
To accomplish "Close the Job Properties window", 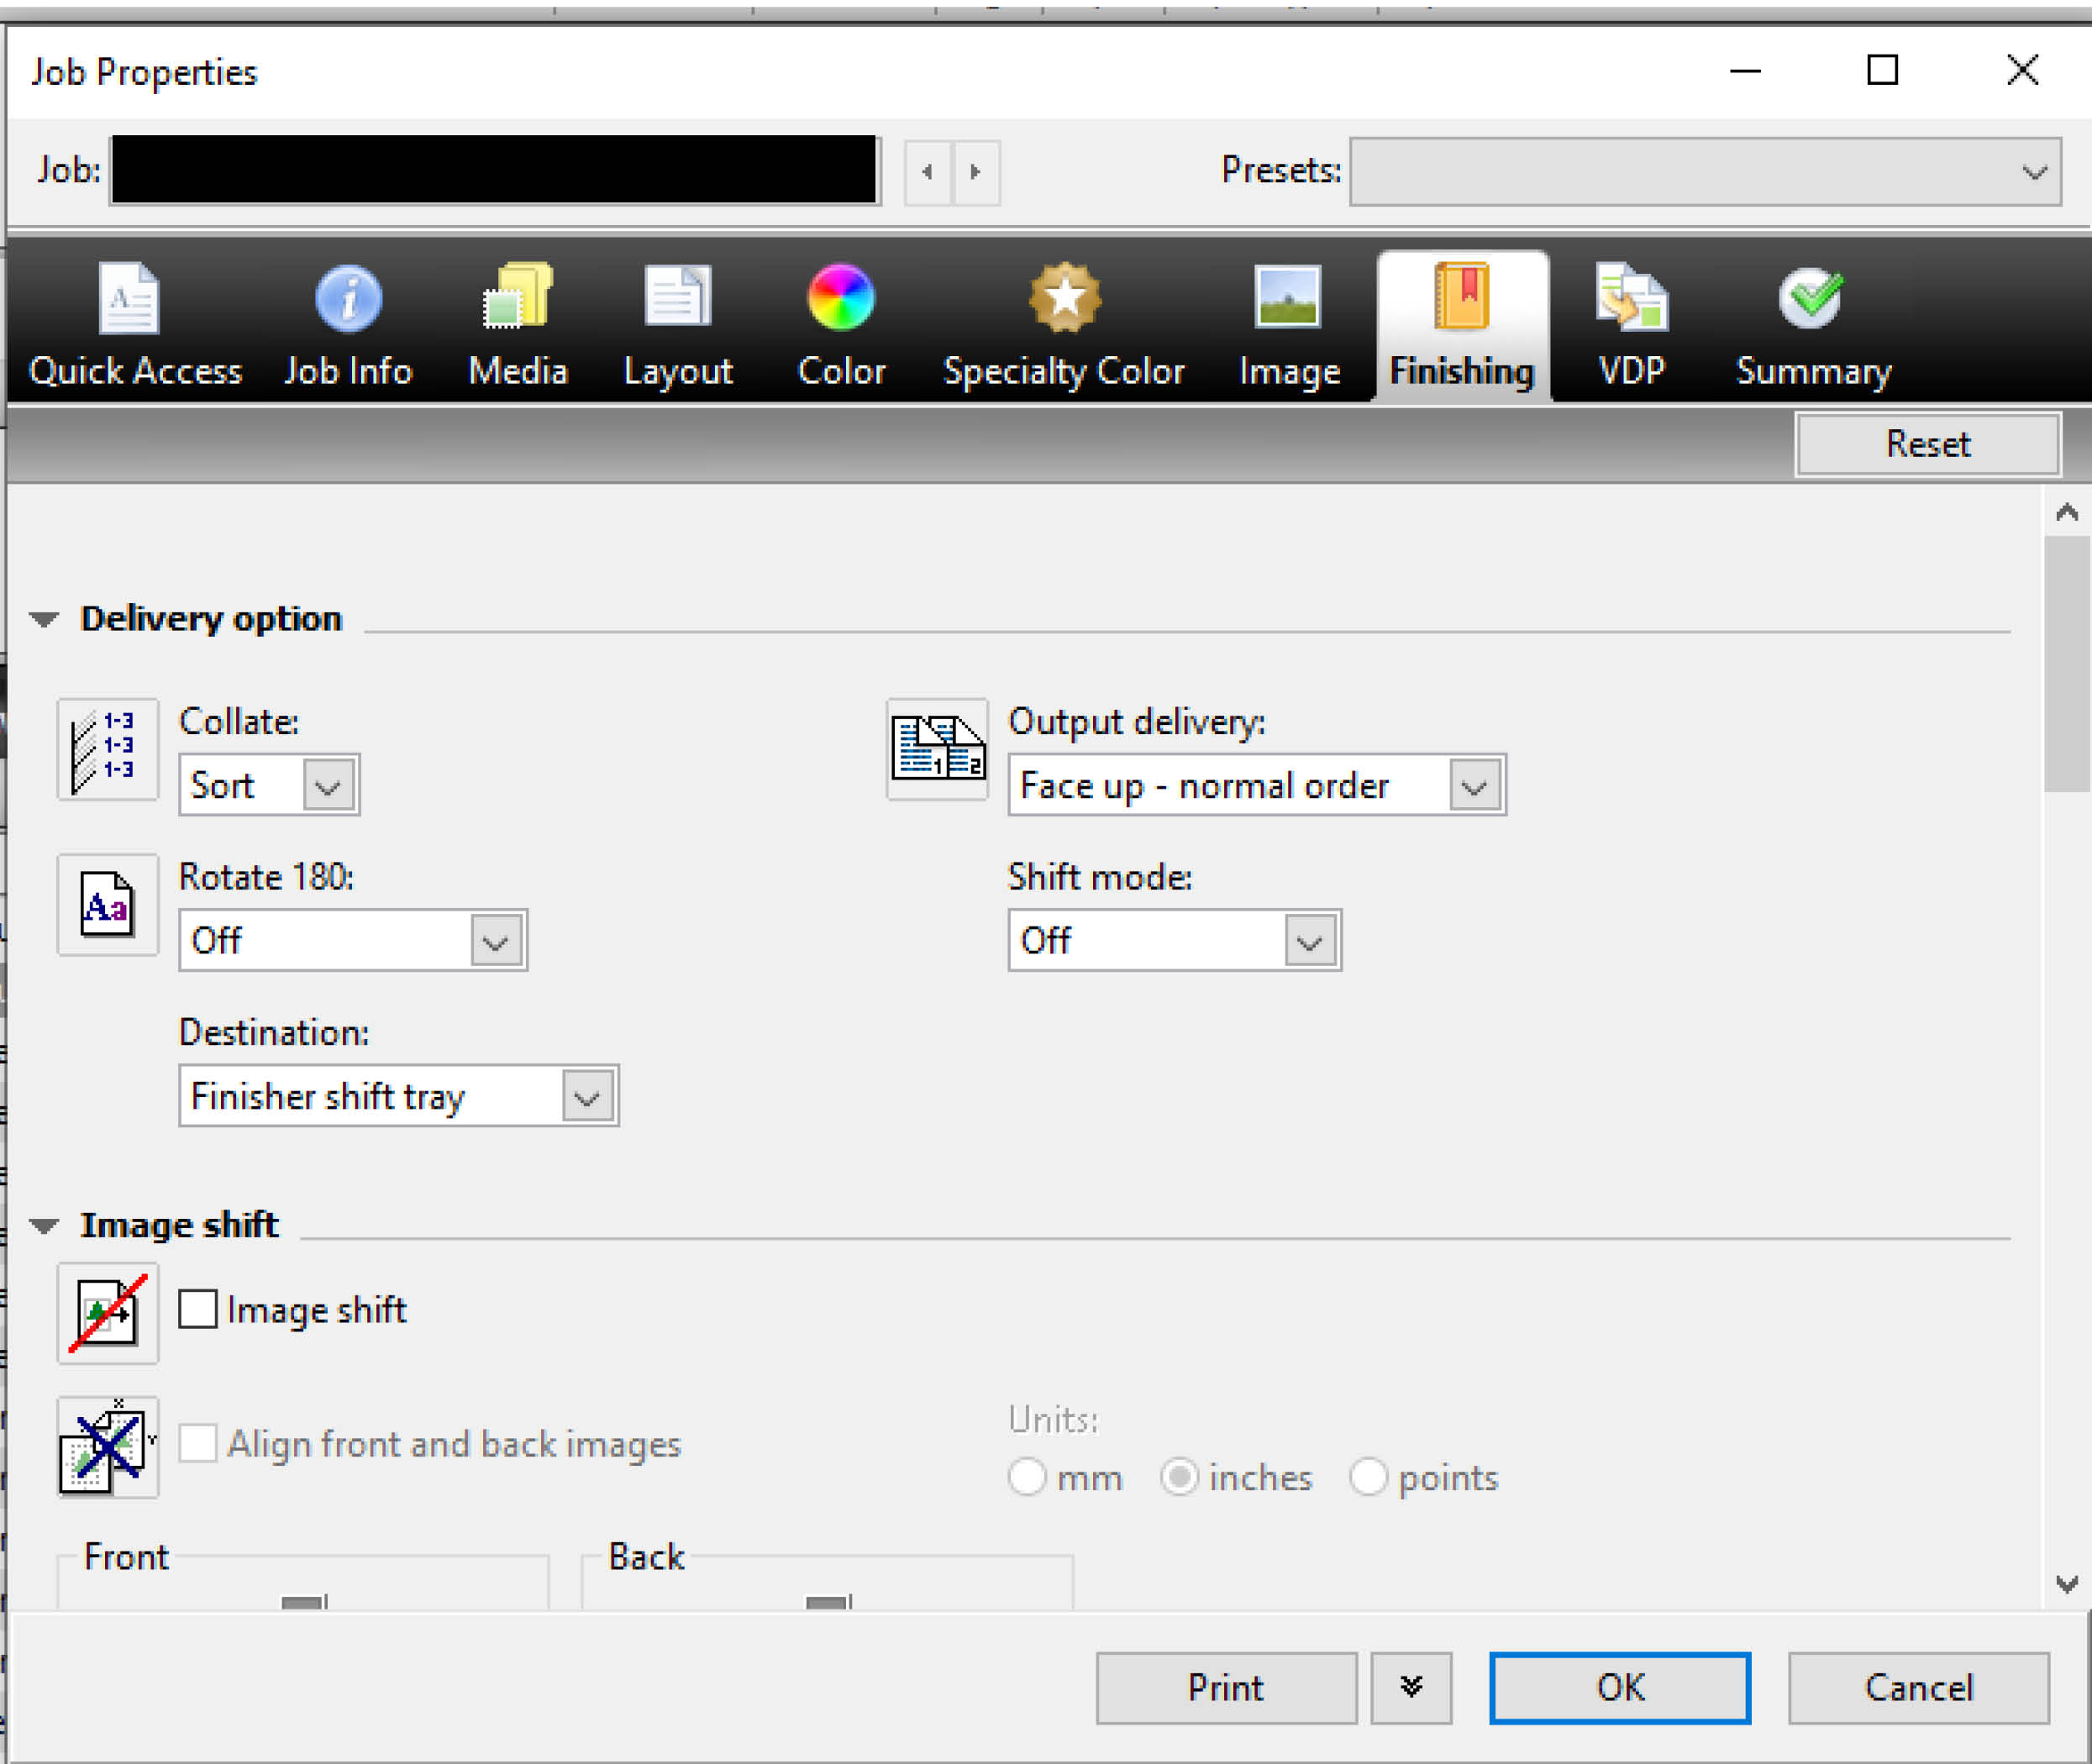I will click(2022, 70).
